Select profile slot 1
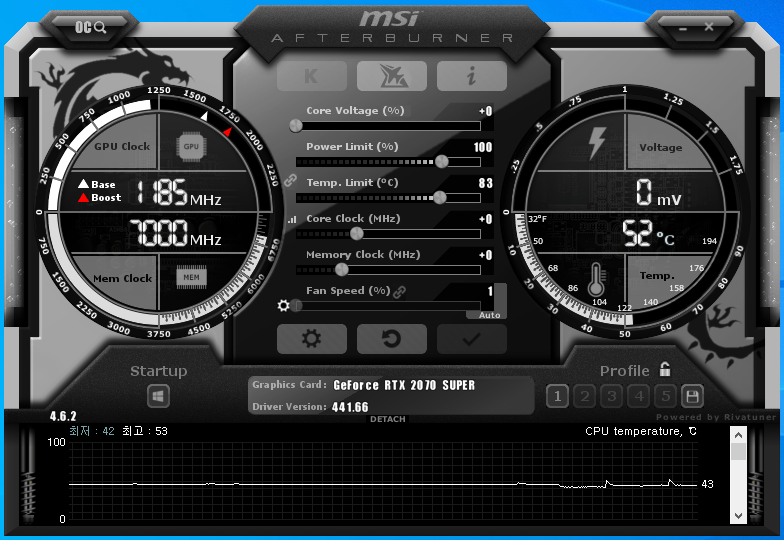Image resolution: width=784 pixels, height=540 pixels. click(558, 397)
